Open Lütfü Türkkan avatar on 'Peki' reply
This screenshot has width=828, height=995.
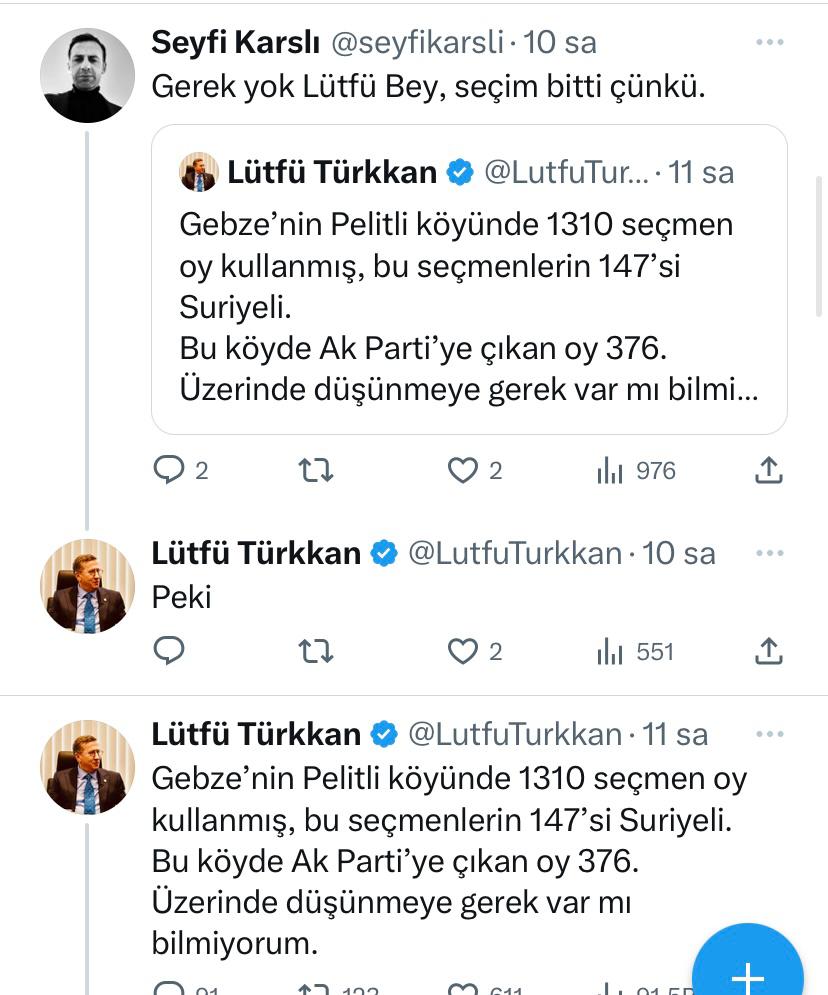(87, 586)
